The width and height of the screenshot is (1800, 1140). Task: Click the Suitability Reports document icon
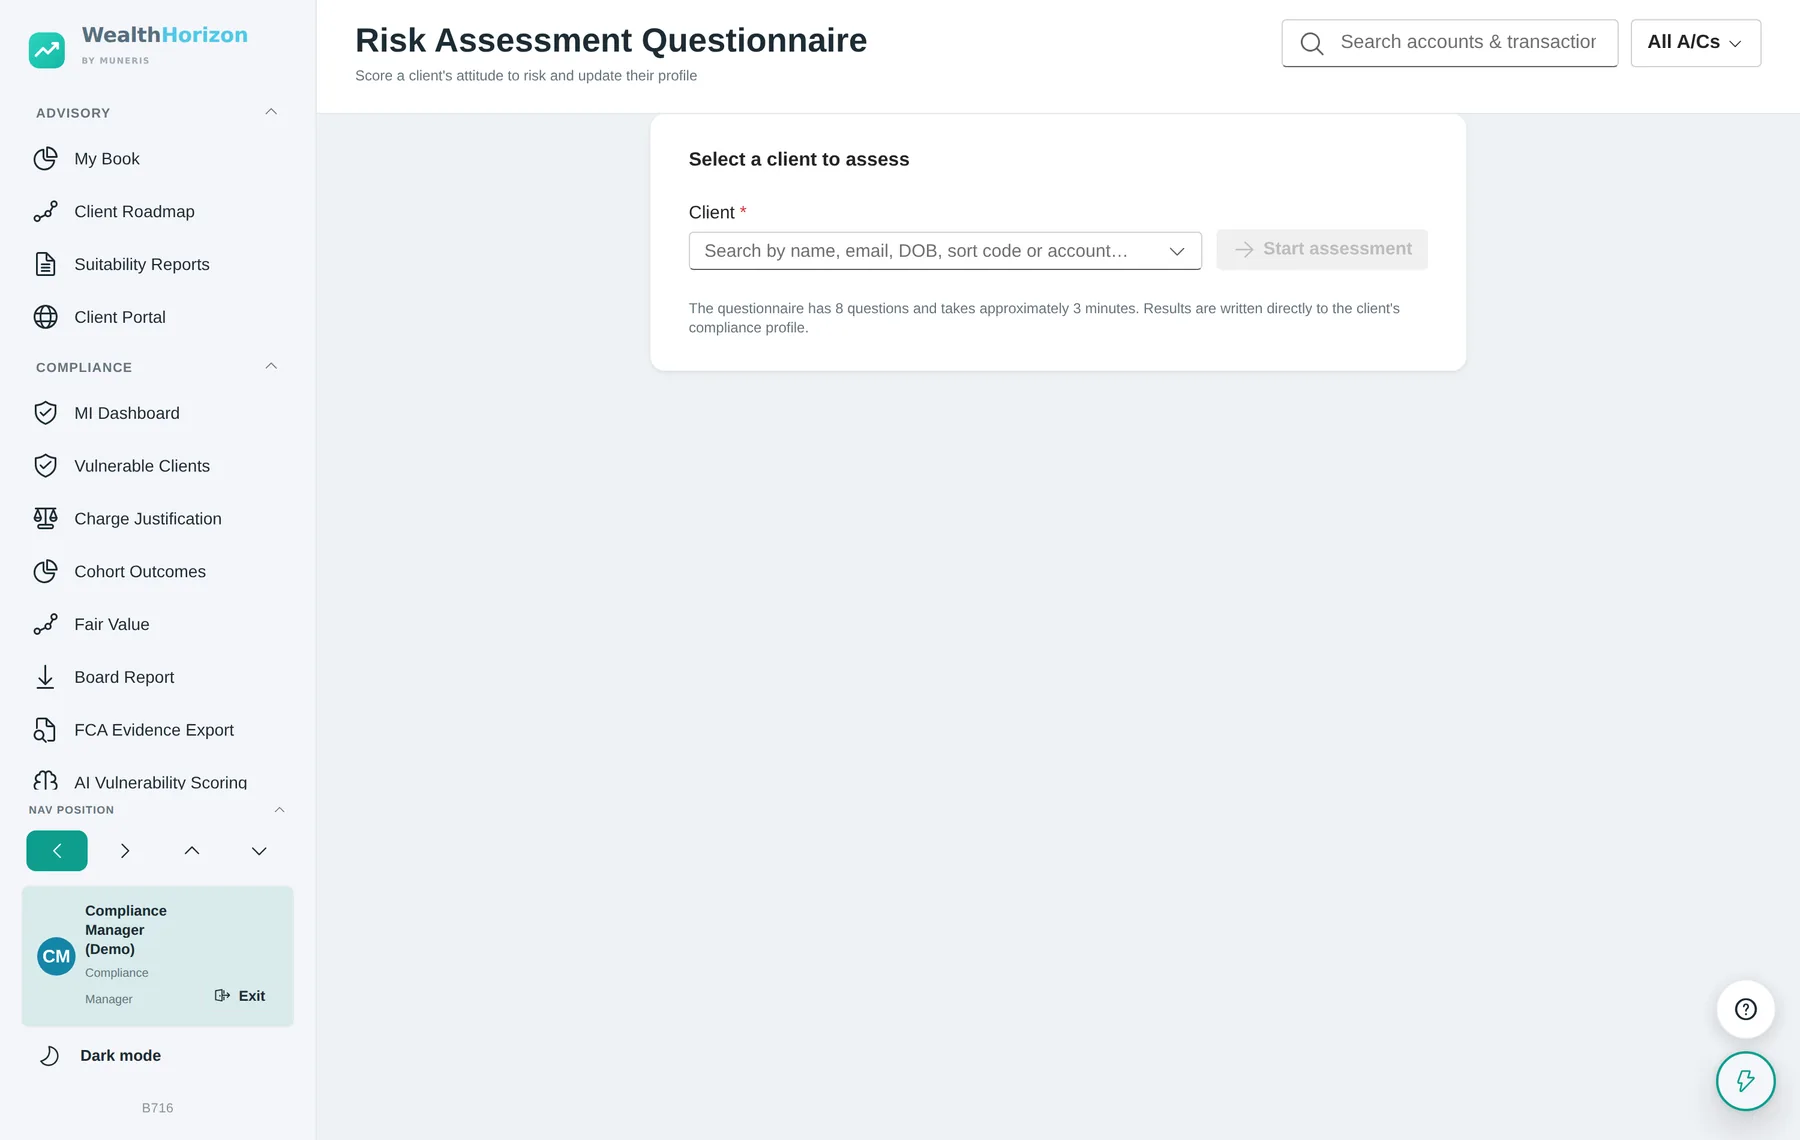(x=45, y=264)
